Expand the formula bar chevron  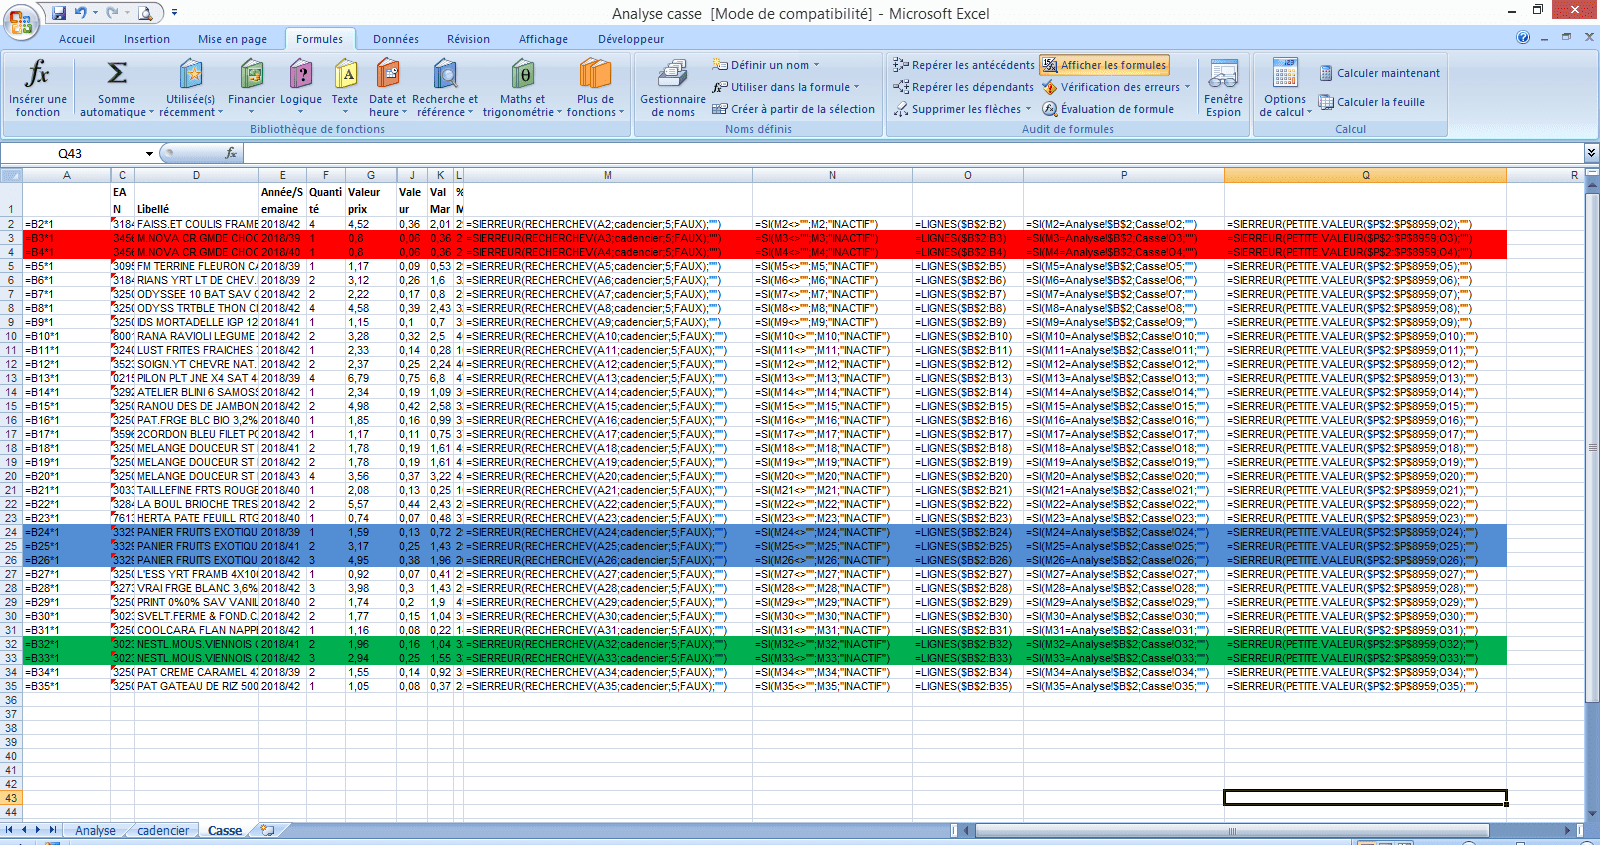tap(1591, 153)
